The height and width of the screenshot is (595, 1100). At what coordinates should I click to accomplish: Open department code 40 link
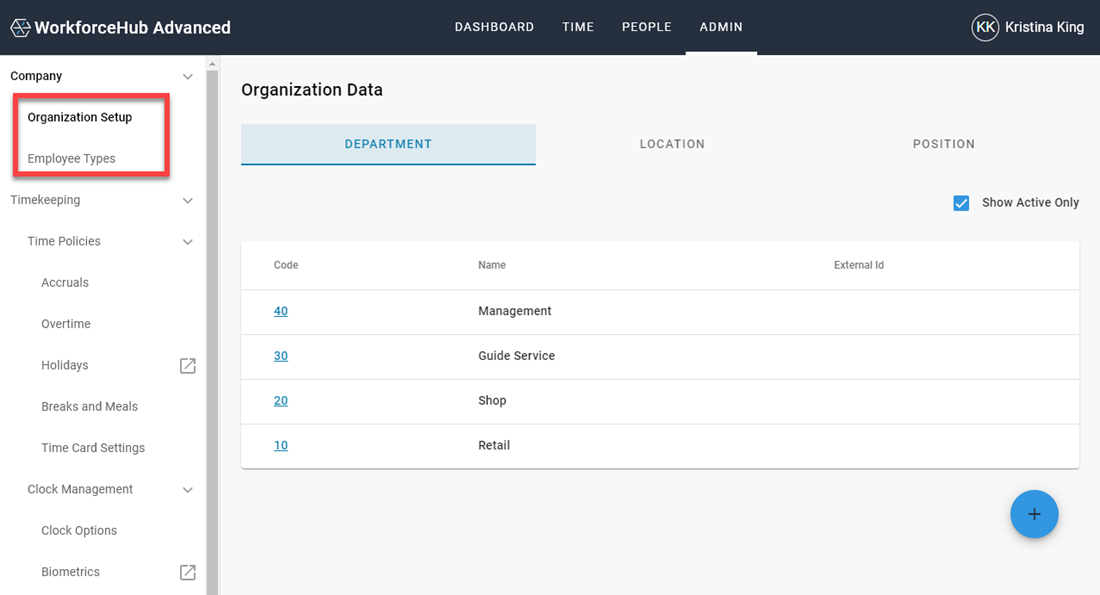tap(281, 311)
